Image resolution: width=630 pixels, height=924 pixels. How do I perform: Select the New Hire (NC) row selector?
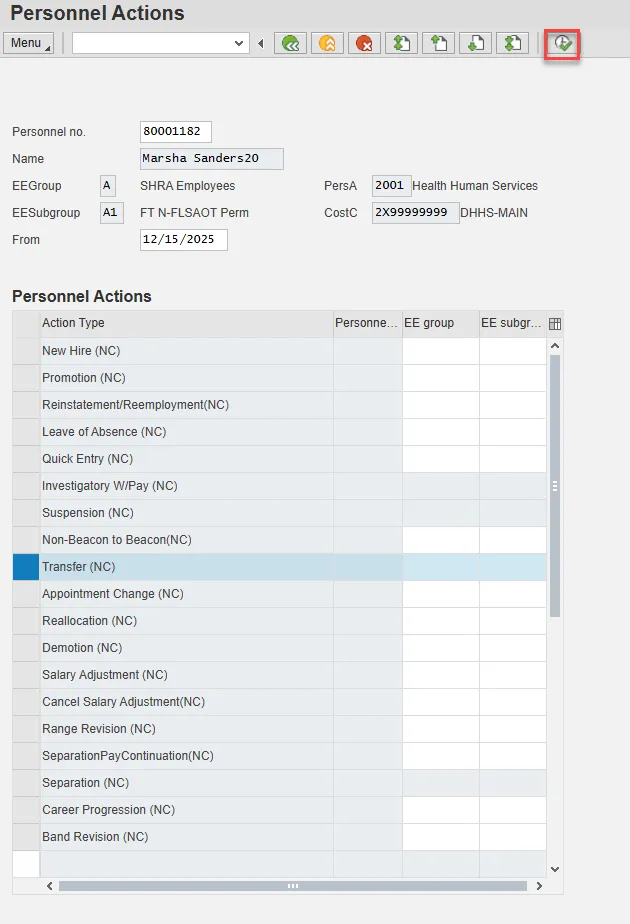point(26,351)
